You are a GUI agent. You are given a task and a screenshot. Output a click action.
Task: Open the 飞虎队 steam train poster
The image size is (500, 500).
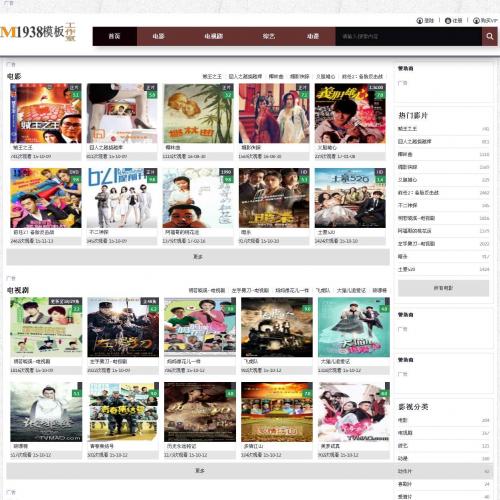point(277,327)
